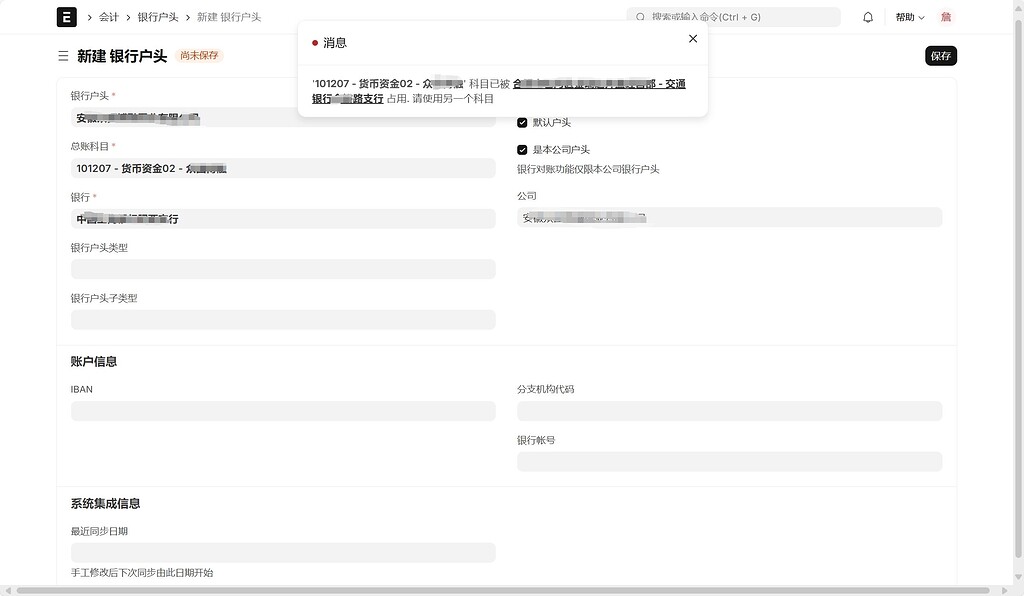Open the 银行户头类型 dropdown field
This screenshot has width=1024, height=596.
click(x=283, y=269)
